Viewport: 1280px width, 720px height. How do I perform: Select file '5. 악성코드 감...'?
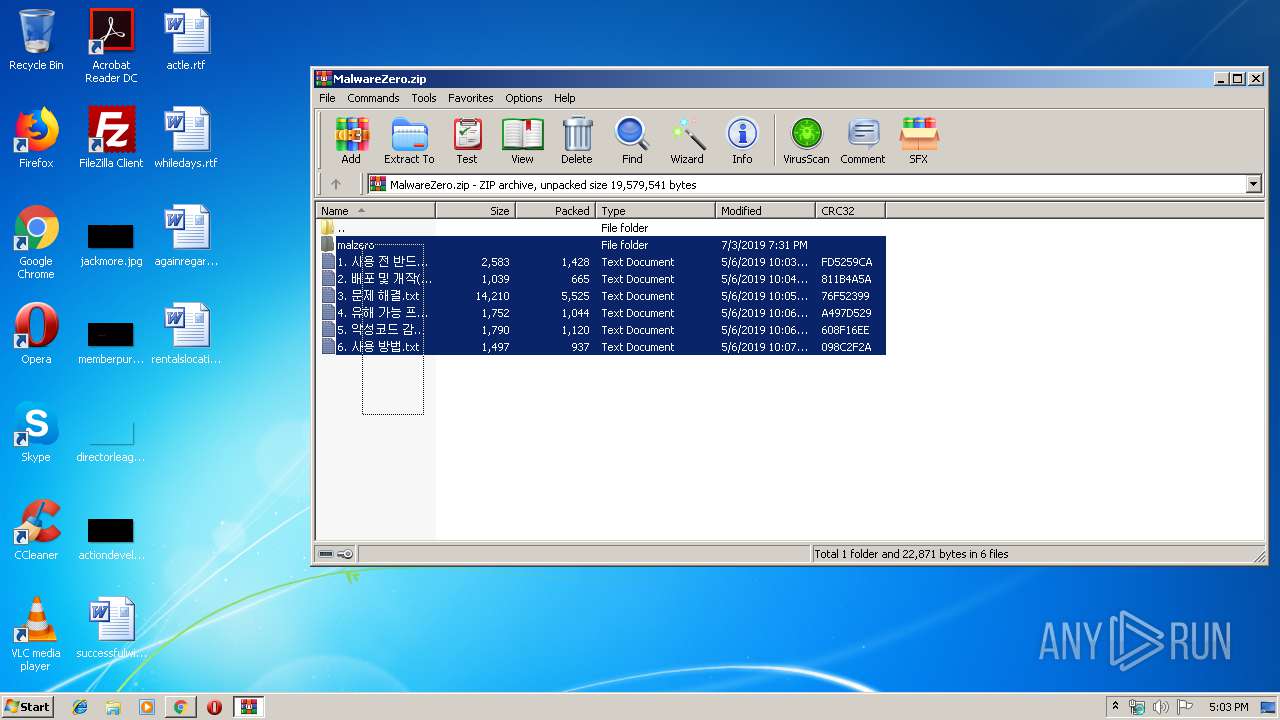[601, 330]
